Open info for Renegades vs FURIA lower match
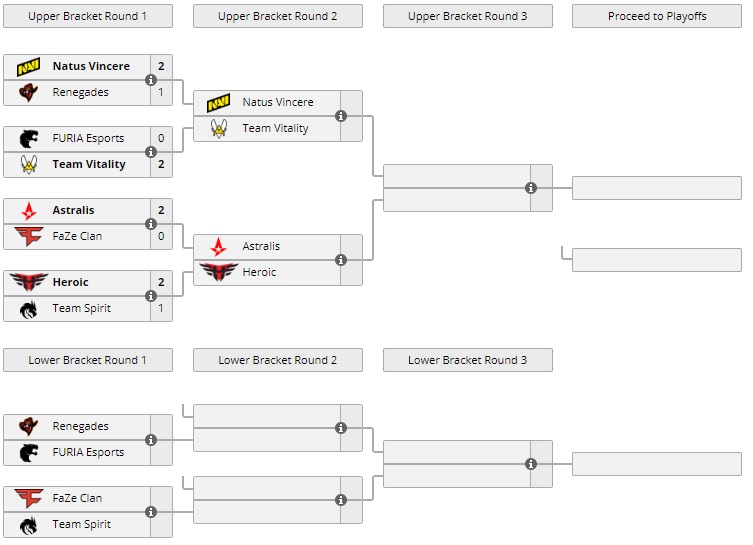 (x=151, y=440)
